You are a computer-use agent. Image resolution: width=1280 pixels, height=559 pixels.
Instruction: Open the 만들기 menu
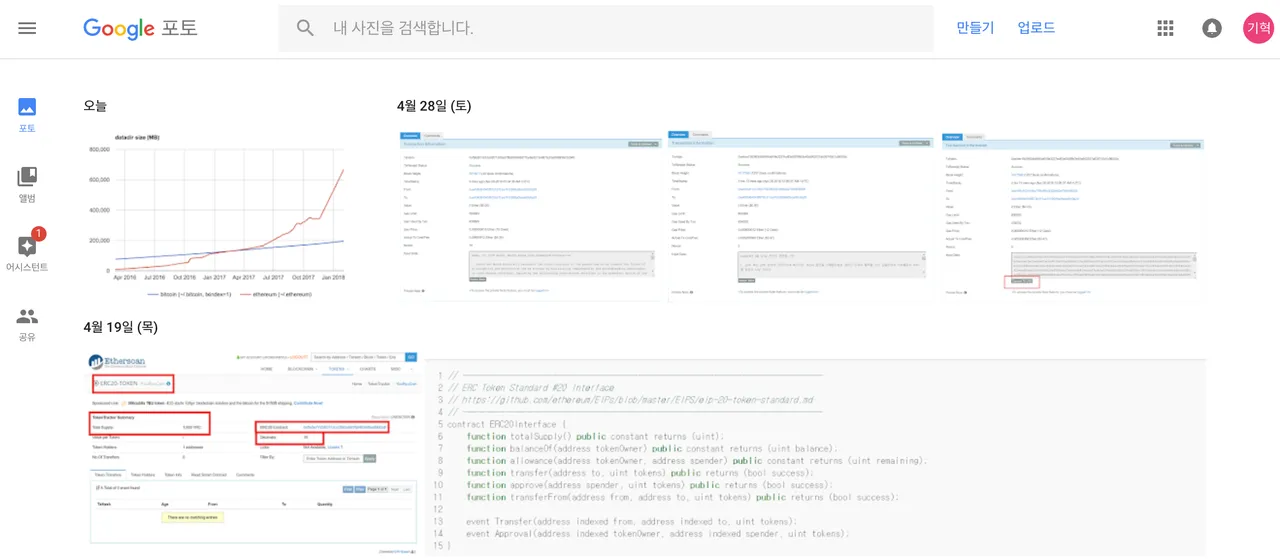[975, 28]
